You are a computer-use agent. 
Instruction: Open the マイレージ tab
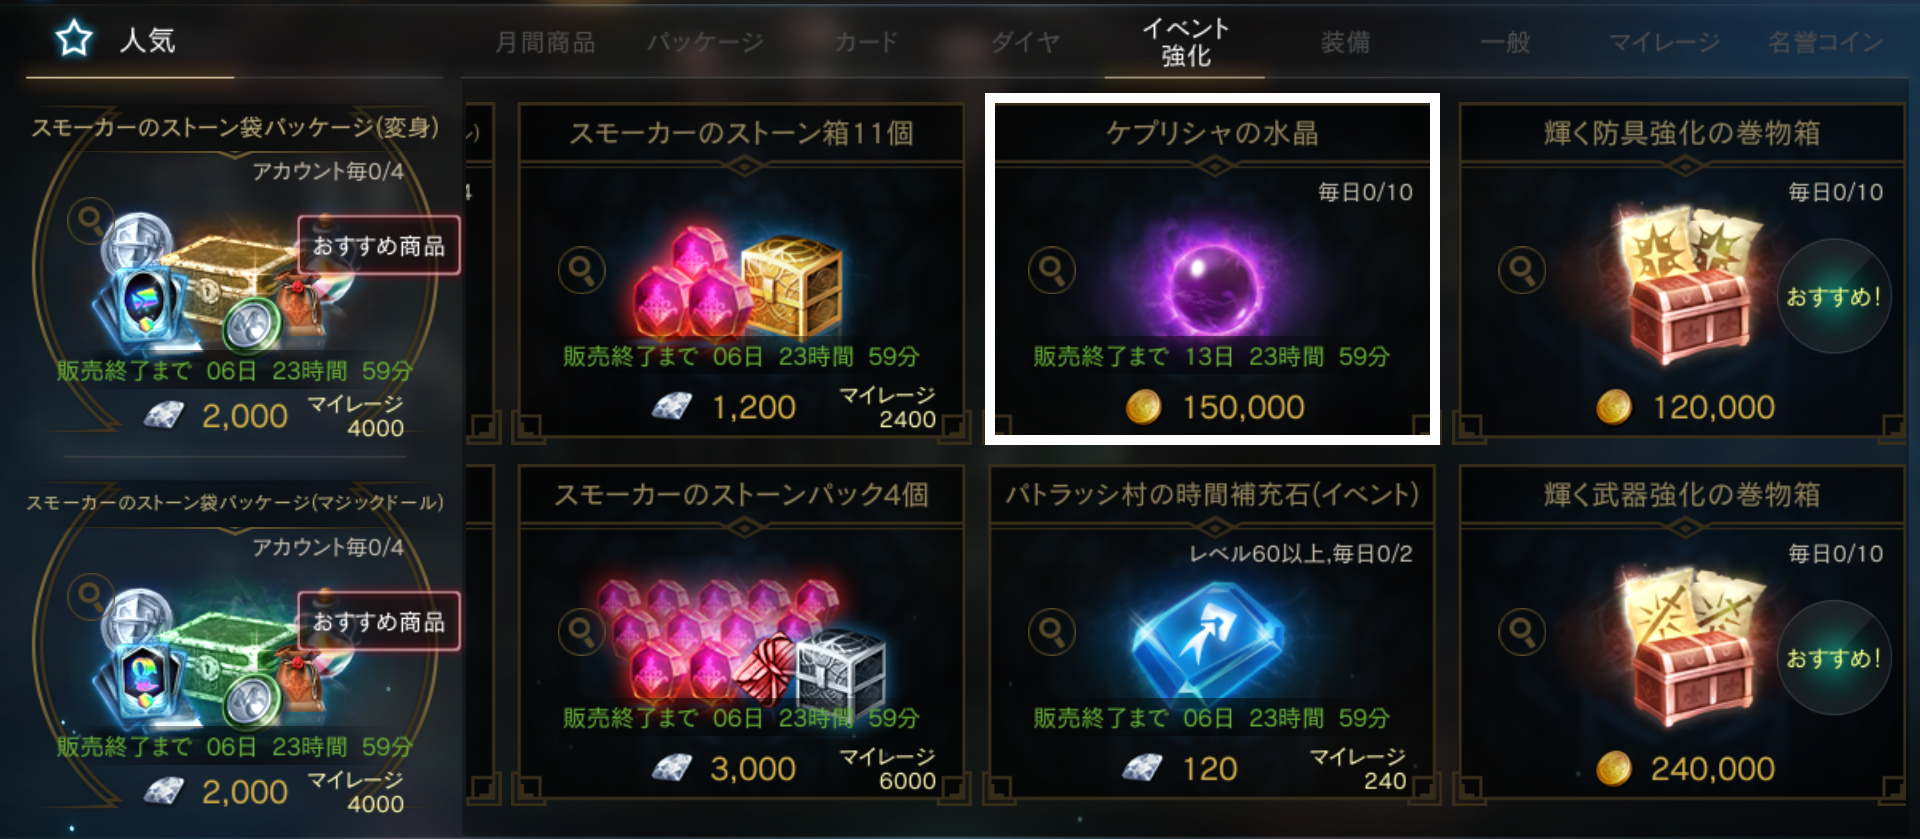(x=1664, y=42)
